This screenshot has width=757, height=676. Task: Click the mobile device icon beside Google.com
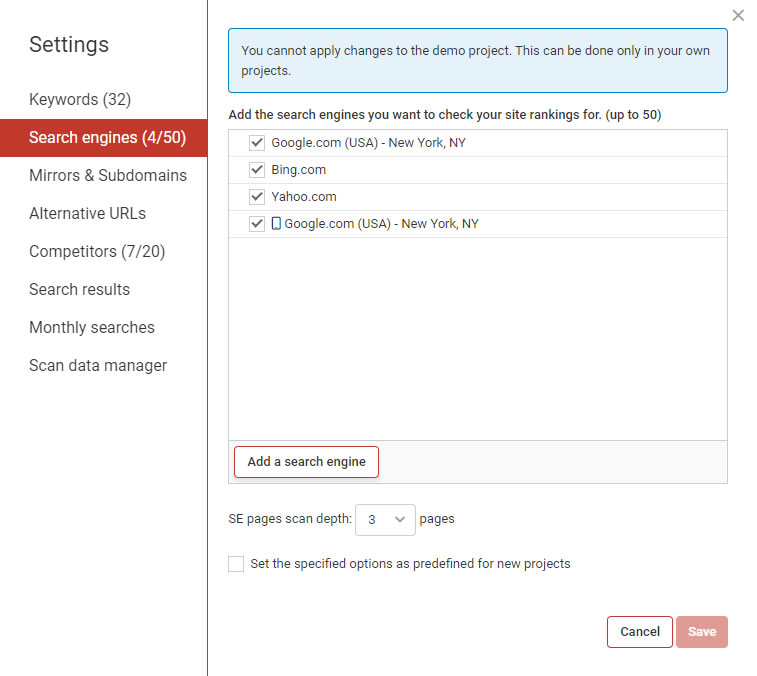[x=276, y=224]
